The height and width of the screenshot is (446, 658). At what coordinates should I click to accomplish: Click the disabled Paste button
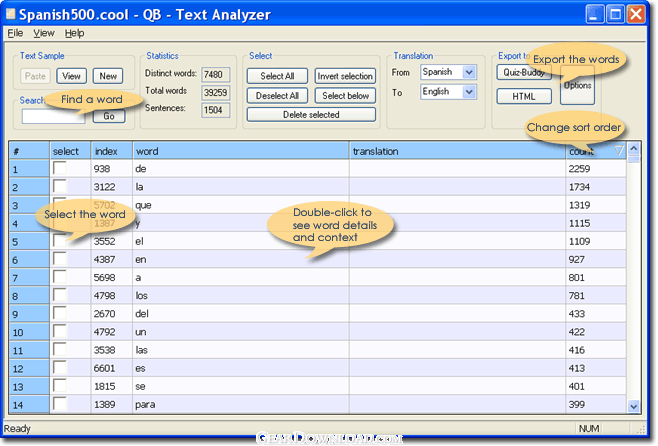(x=35, y=76)
